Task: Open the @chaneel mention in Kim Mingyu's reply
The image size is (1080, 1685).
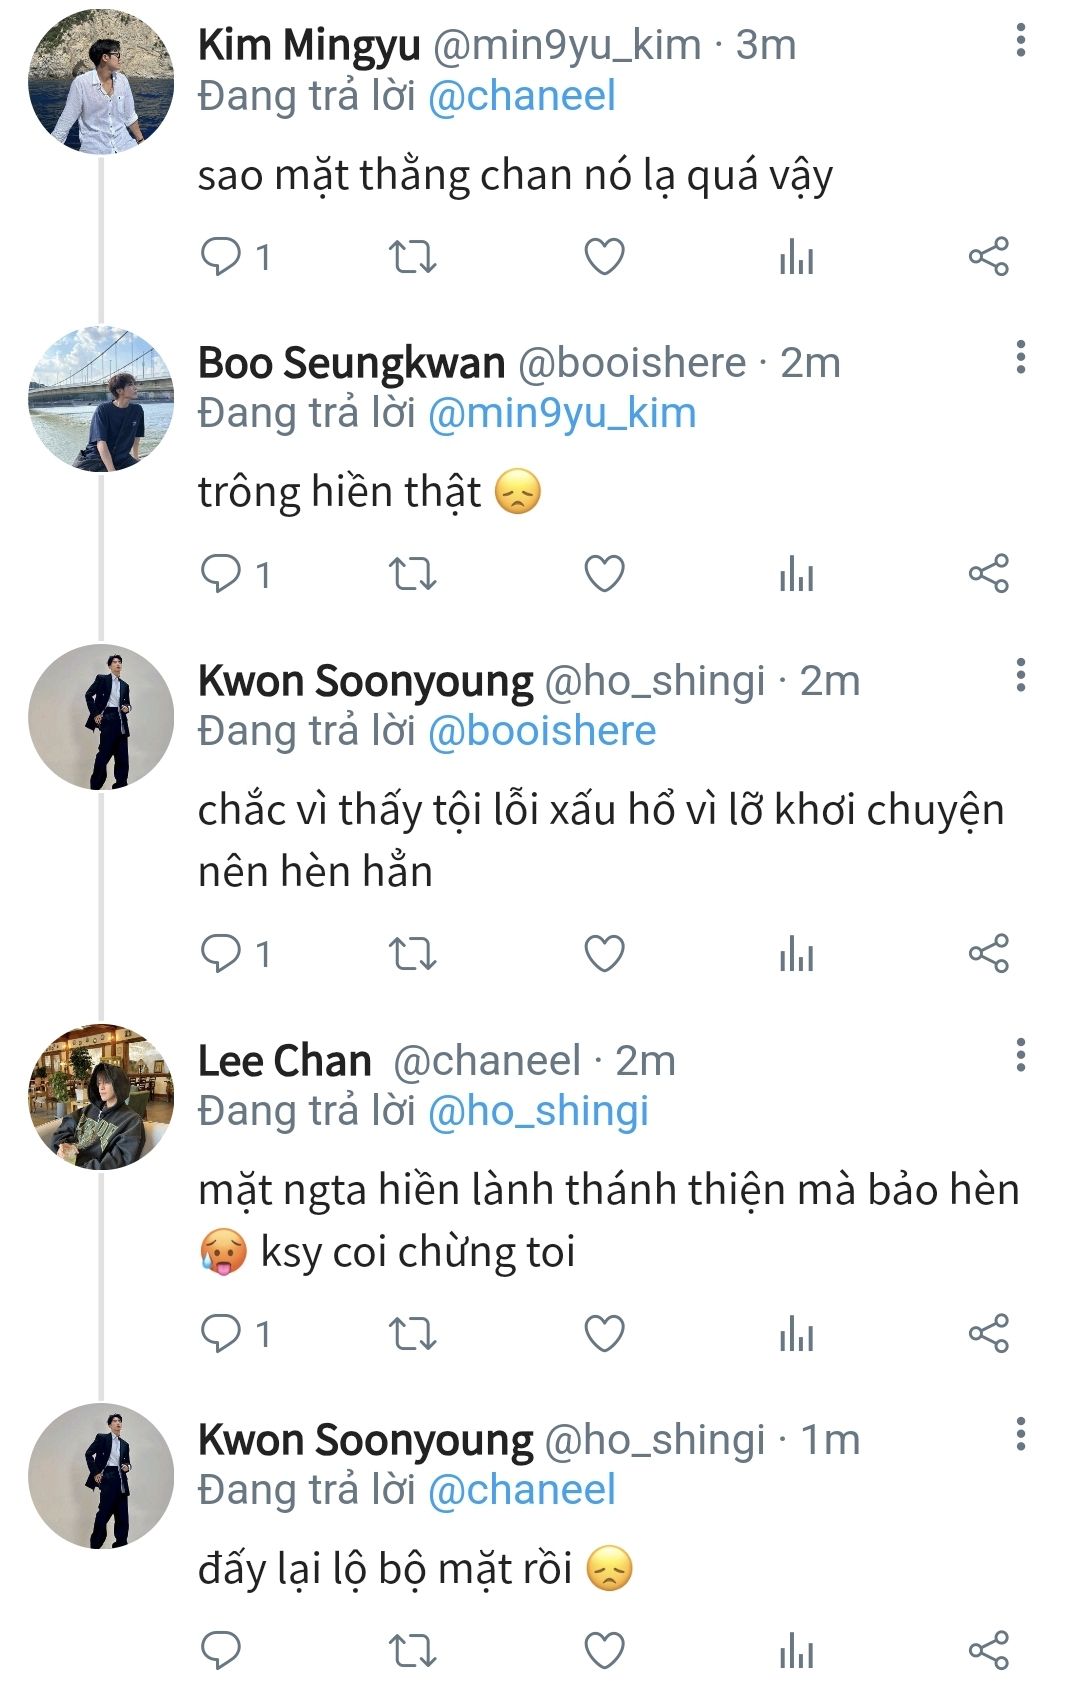Action: 521,96
